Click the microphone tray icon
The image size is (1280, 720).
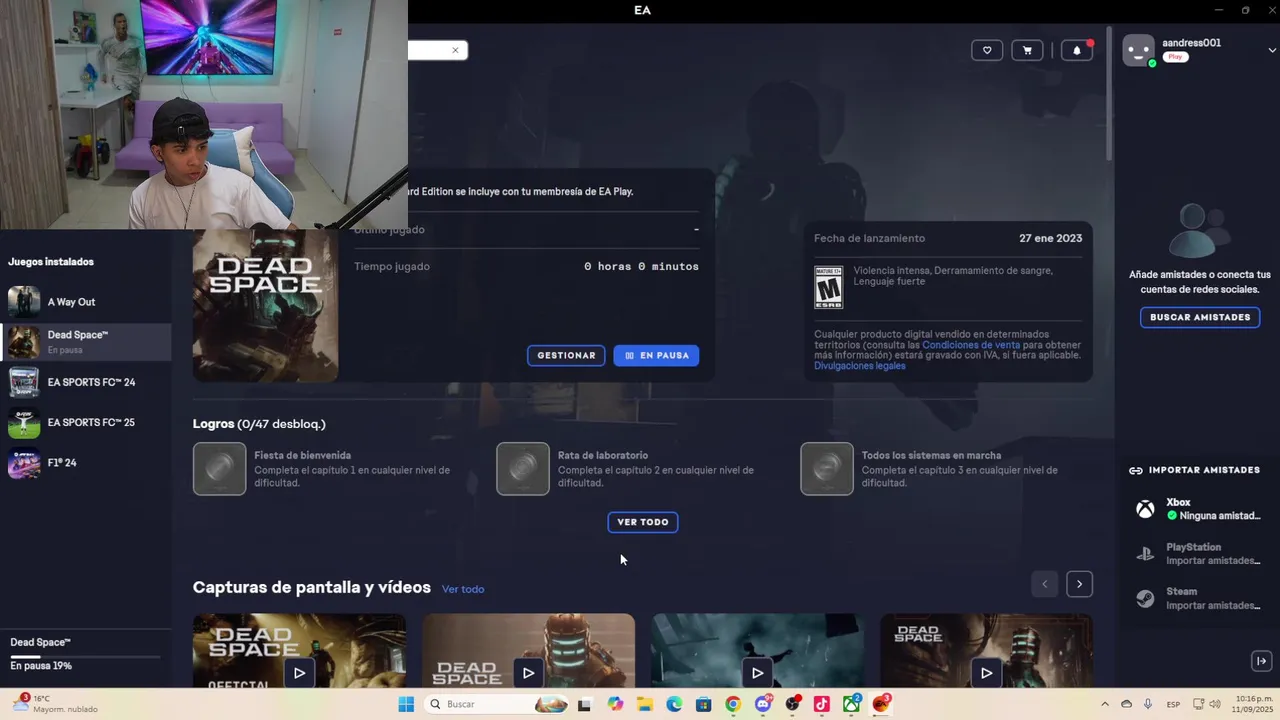tap(1148, 704)
